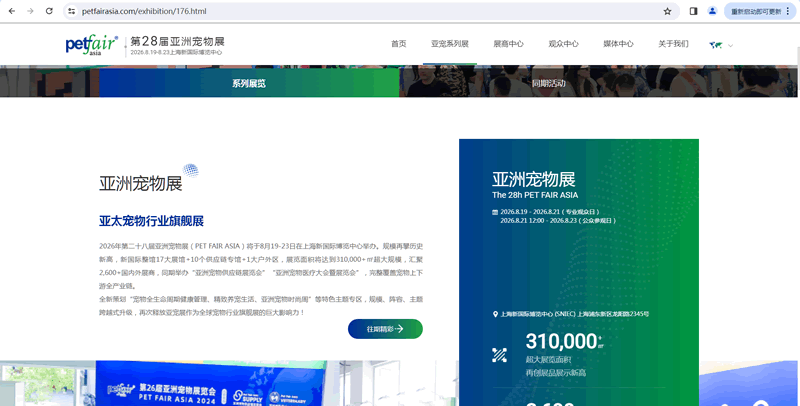This screenshot has width=800, height=406.
Task: Click the calendar icon beside exhibition dates
Action: point(494,212)
